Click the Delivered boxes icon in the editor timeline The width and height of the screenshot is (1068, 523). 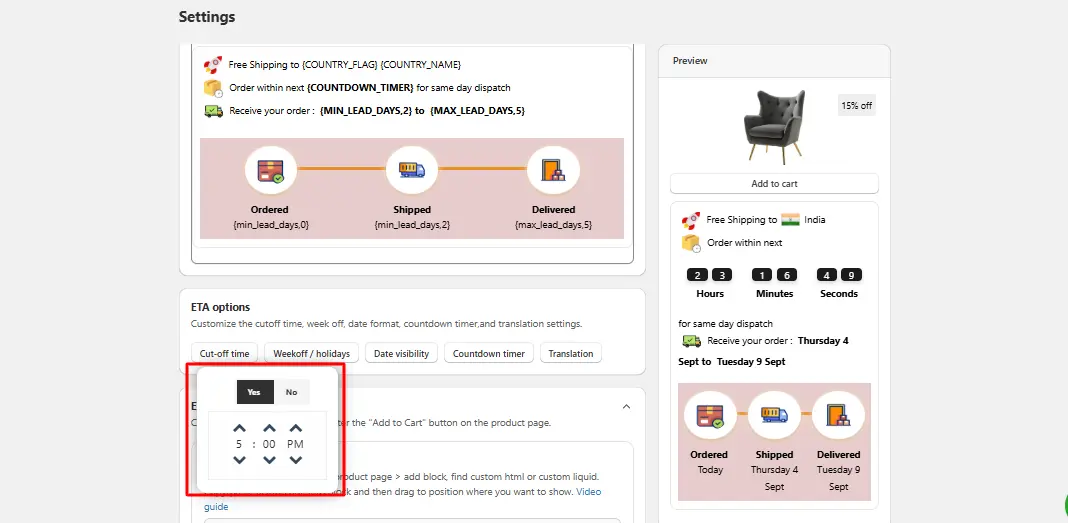(x=553, y=170)
